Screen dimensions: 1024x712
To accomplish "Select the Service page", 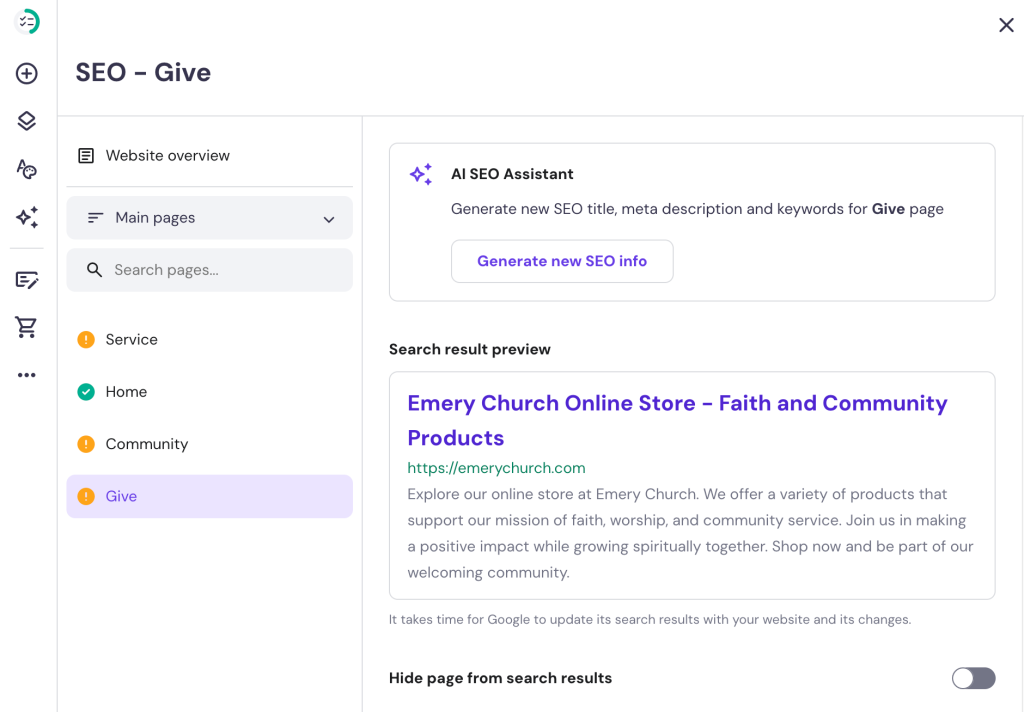I will point(132,340).
